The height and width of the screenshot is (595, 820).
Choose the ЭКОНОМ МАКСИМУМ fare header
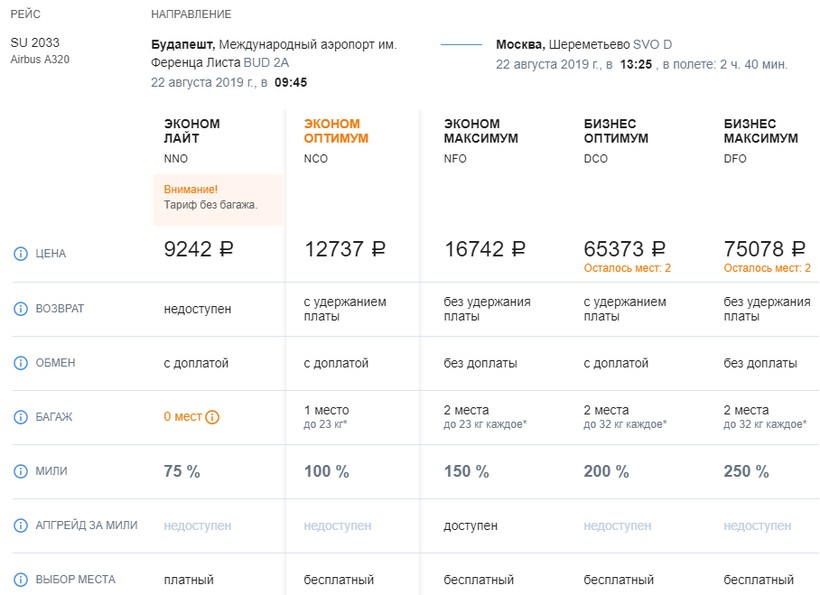[x=481, y=131]
